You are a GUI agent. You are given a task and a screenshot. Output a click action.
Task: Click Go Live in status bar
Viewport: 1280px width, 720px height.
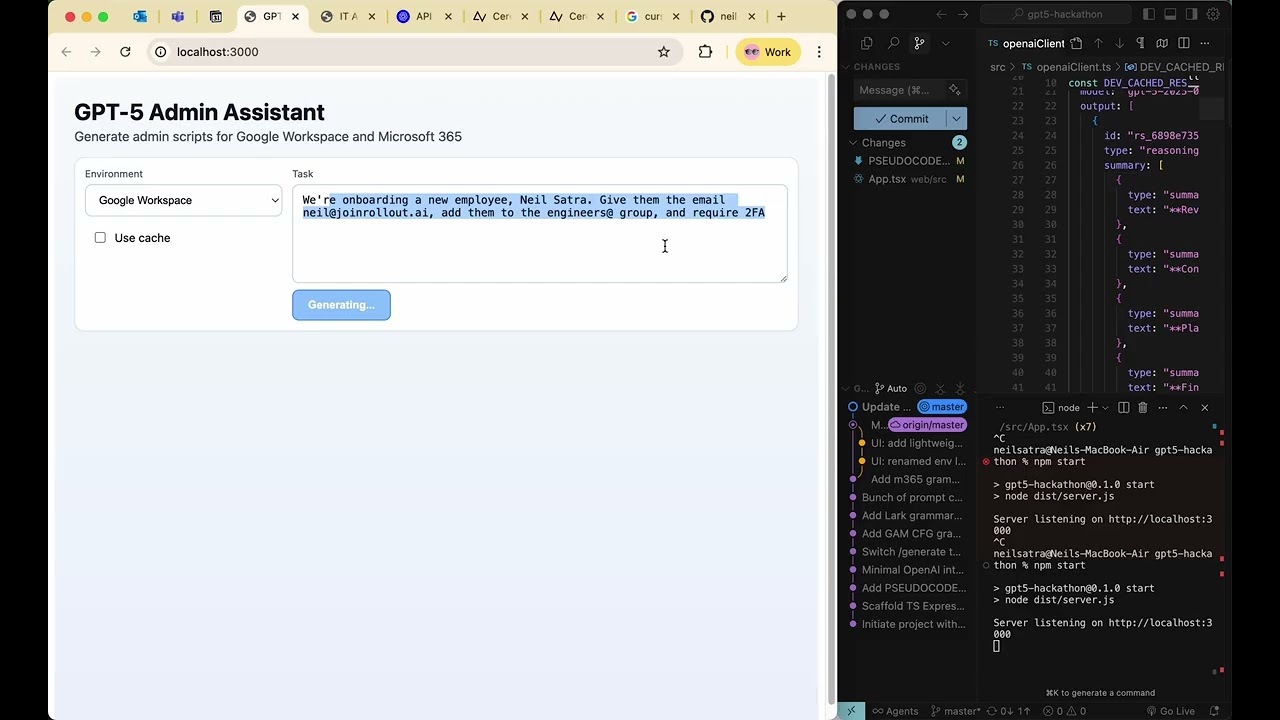[1169, 711]
